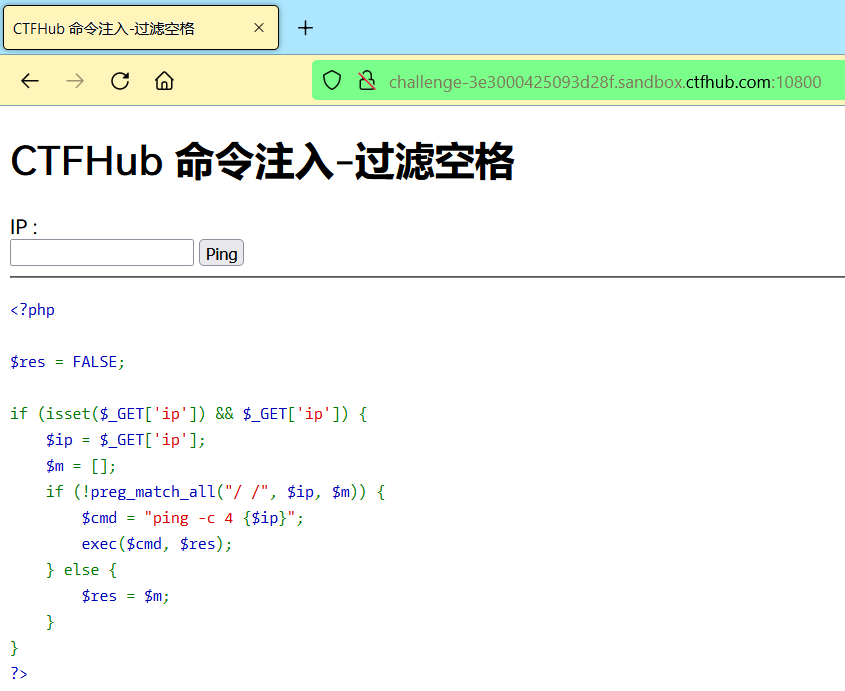Open tracking protection shield icon
845x691 pixels.
tap(332, 81)
